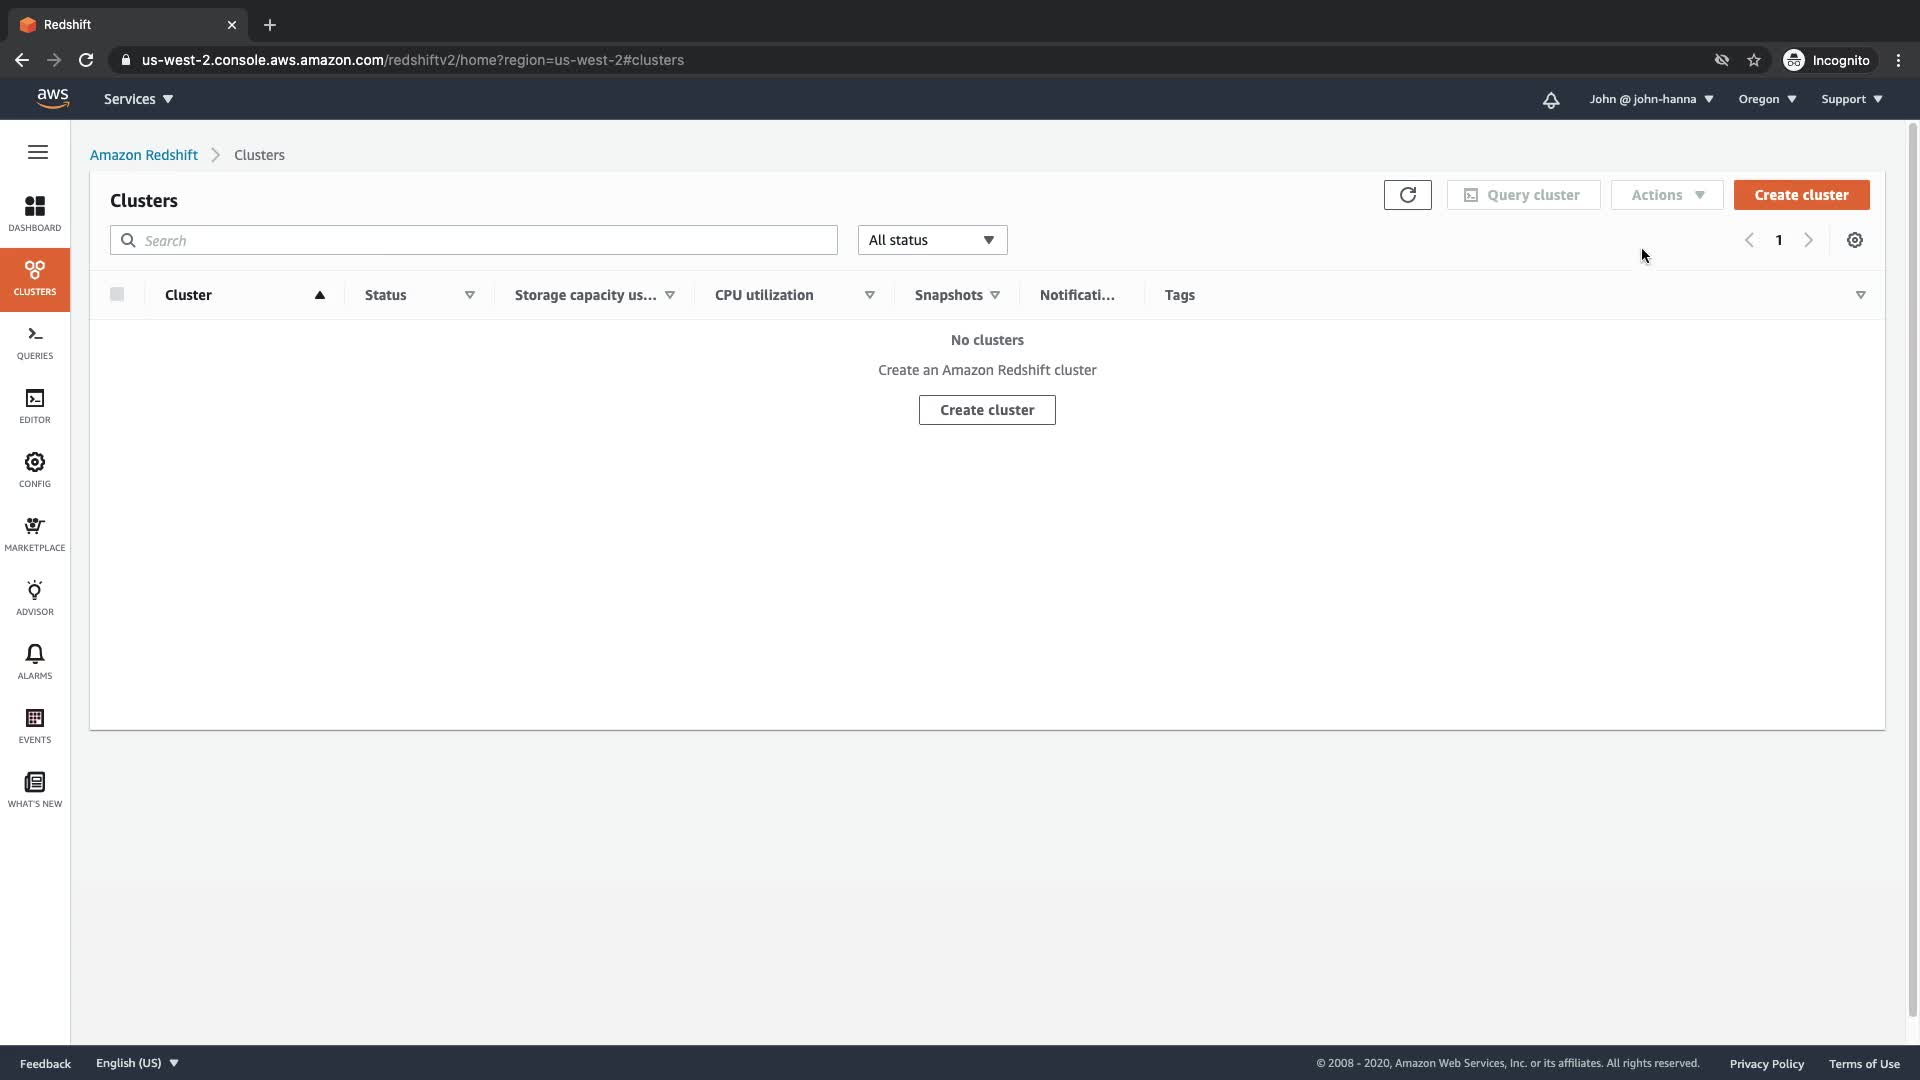Open the Services menu
1920x1080 pixels.
coord(138,99)
